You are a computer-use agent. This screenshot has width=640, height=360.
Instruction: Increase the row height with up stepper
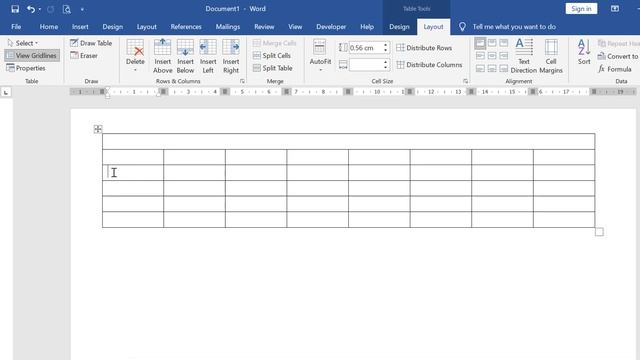coord(385,45)
